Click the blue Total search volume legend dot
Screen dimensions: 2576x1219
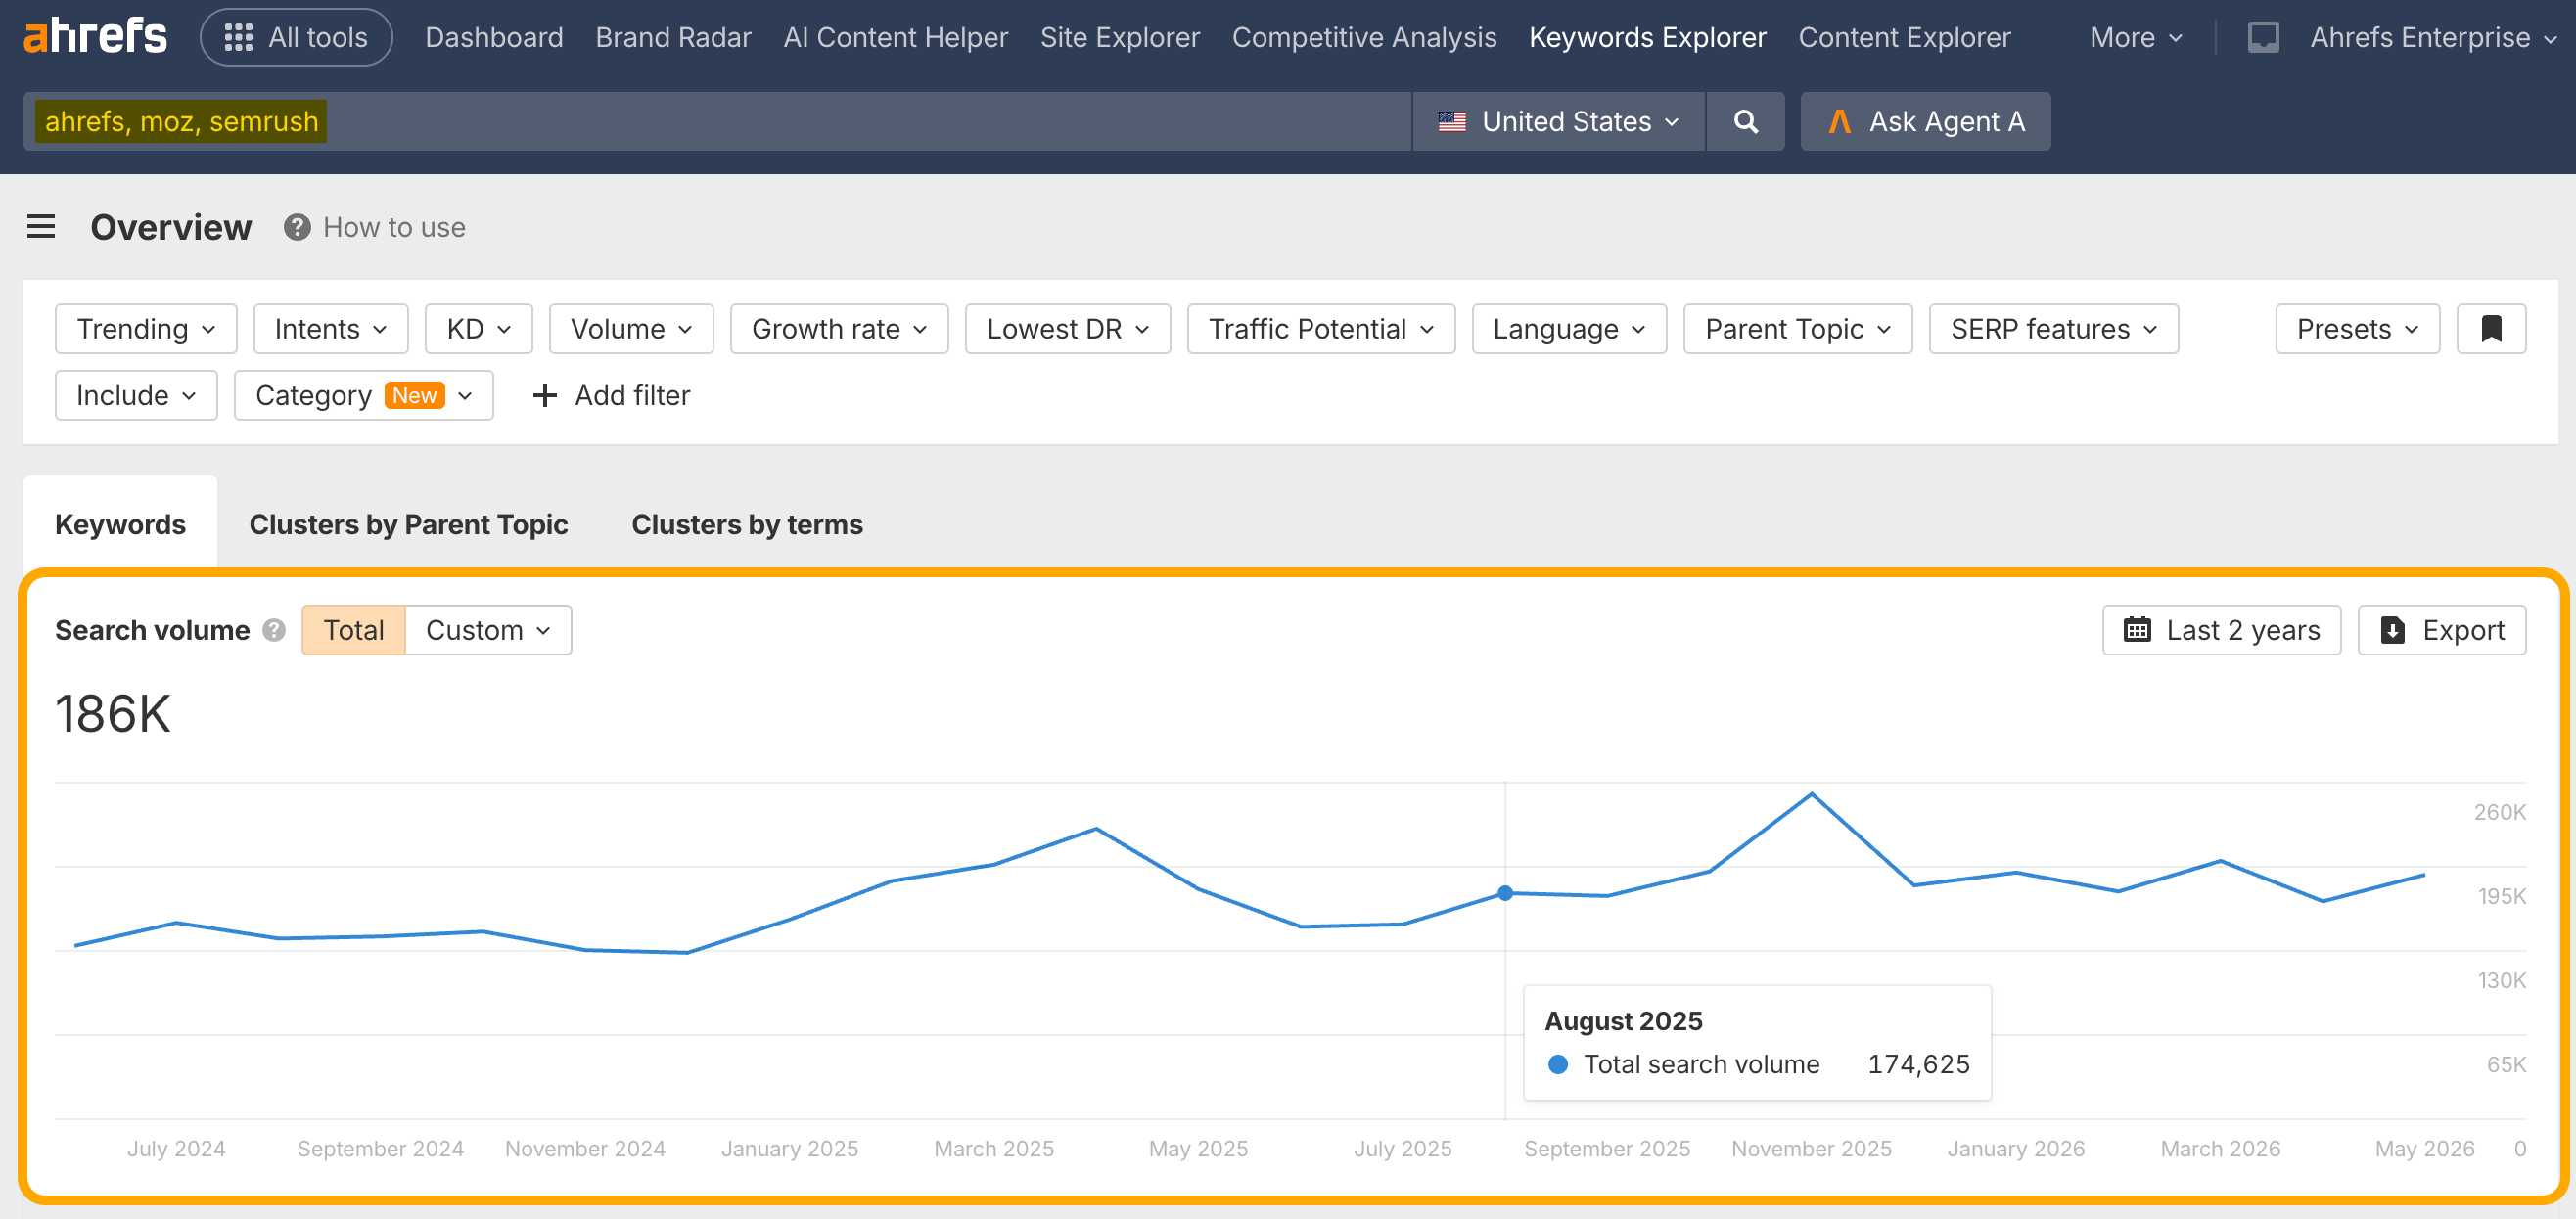coord(1557,1064)
